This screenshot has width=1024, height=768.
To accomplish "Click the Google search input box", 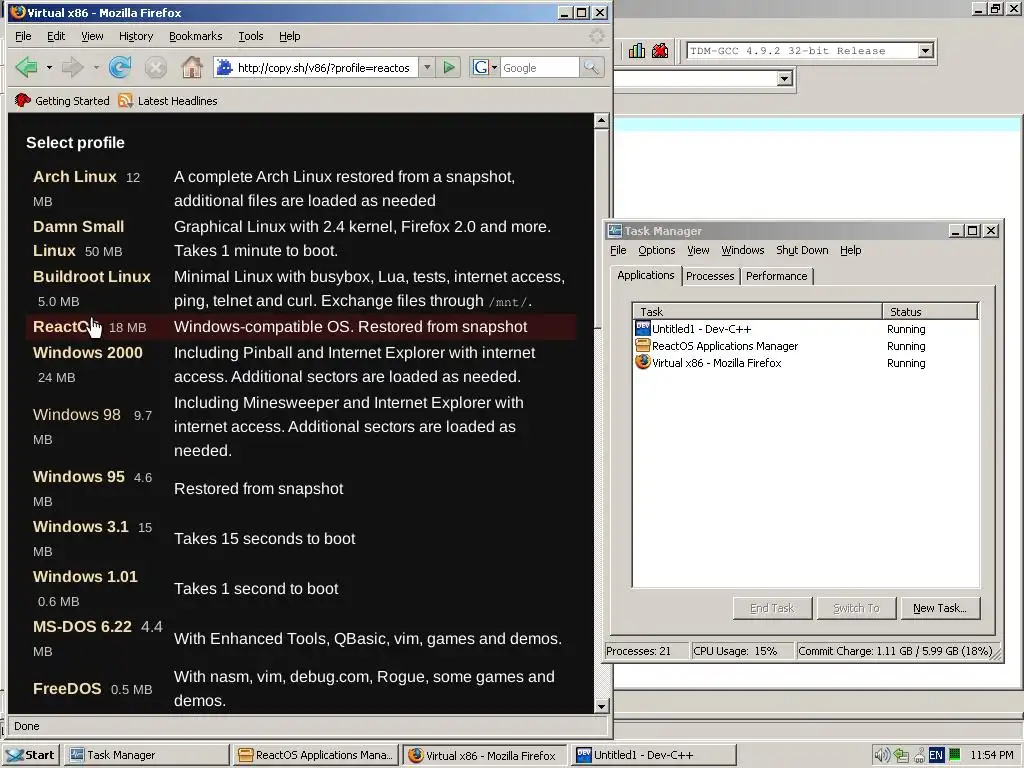I will coord(539,67).
